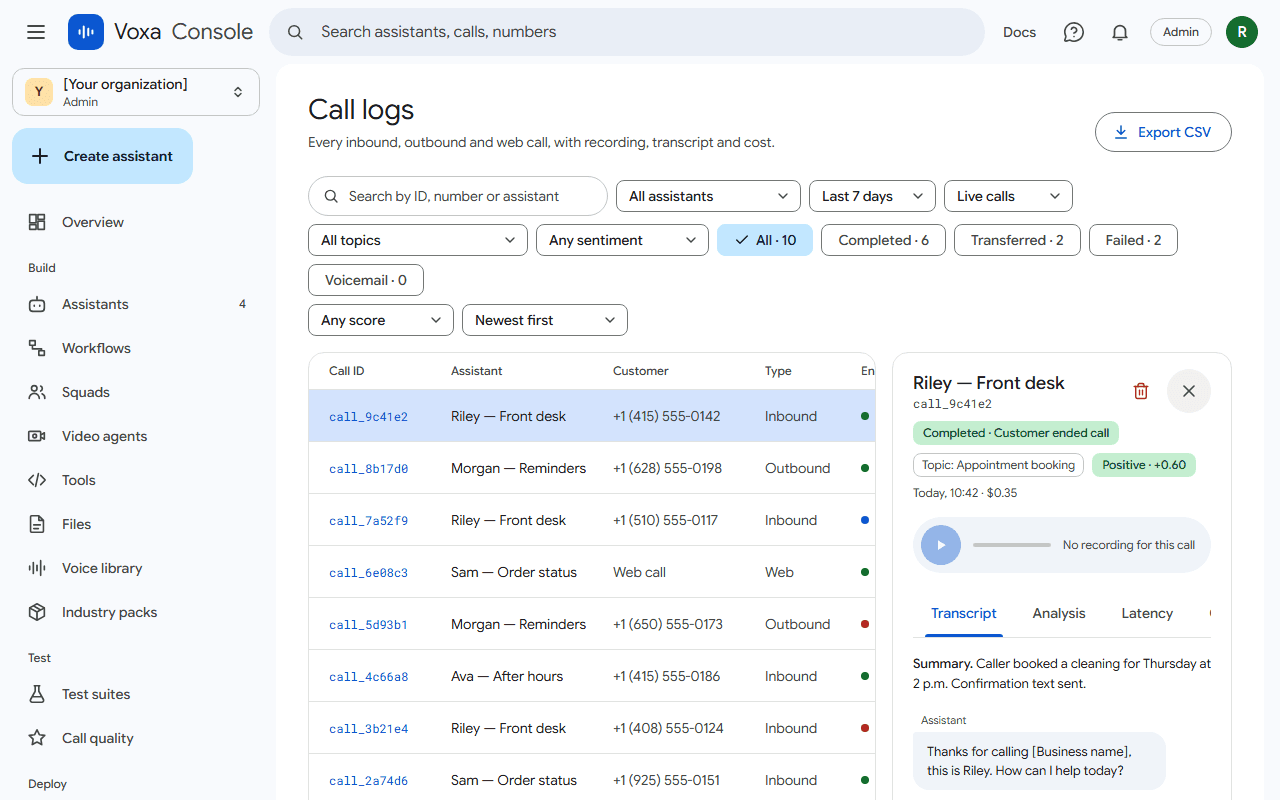
Task: Click the Voxa Console logo icon
Action: tap(86, 32)
